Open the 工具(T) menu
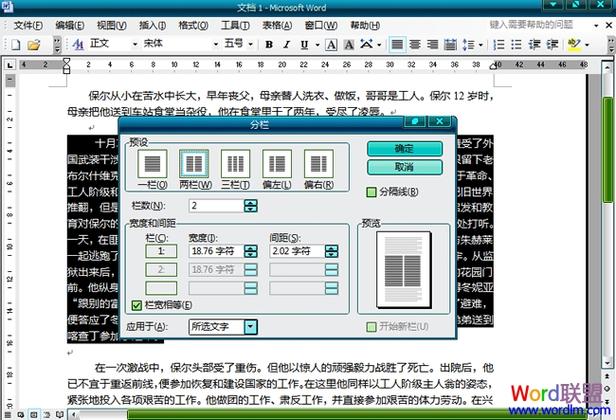 coord(235,26)
